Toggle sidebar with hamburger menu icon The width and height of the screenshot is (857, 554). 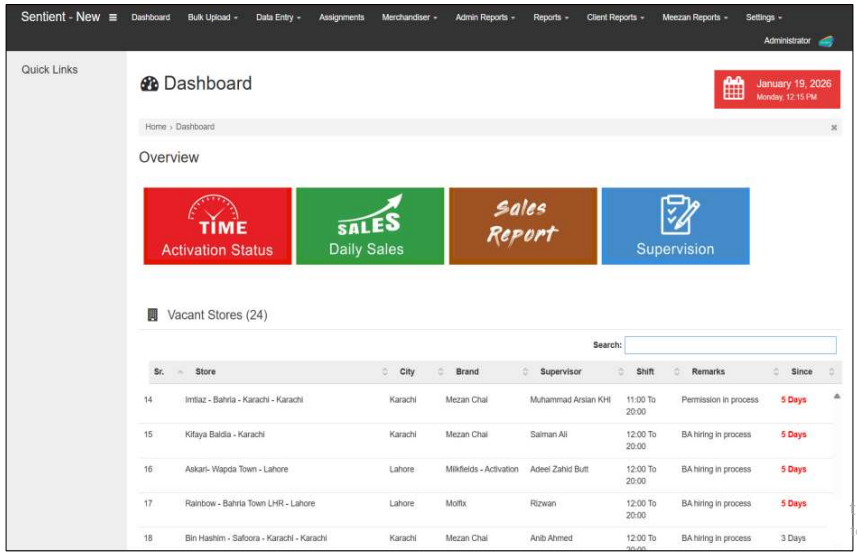click(x=113, y=17)
